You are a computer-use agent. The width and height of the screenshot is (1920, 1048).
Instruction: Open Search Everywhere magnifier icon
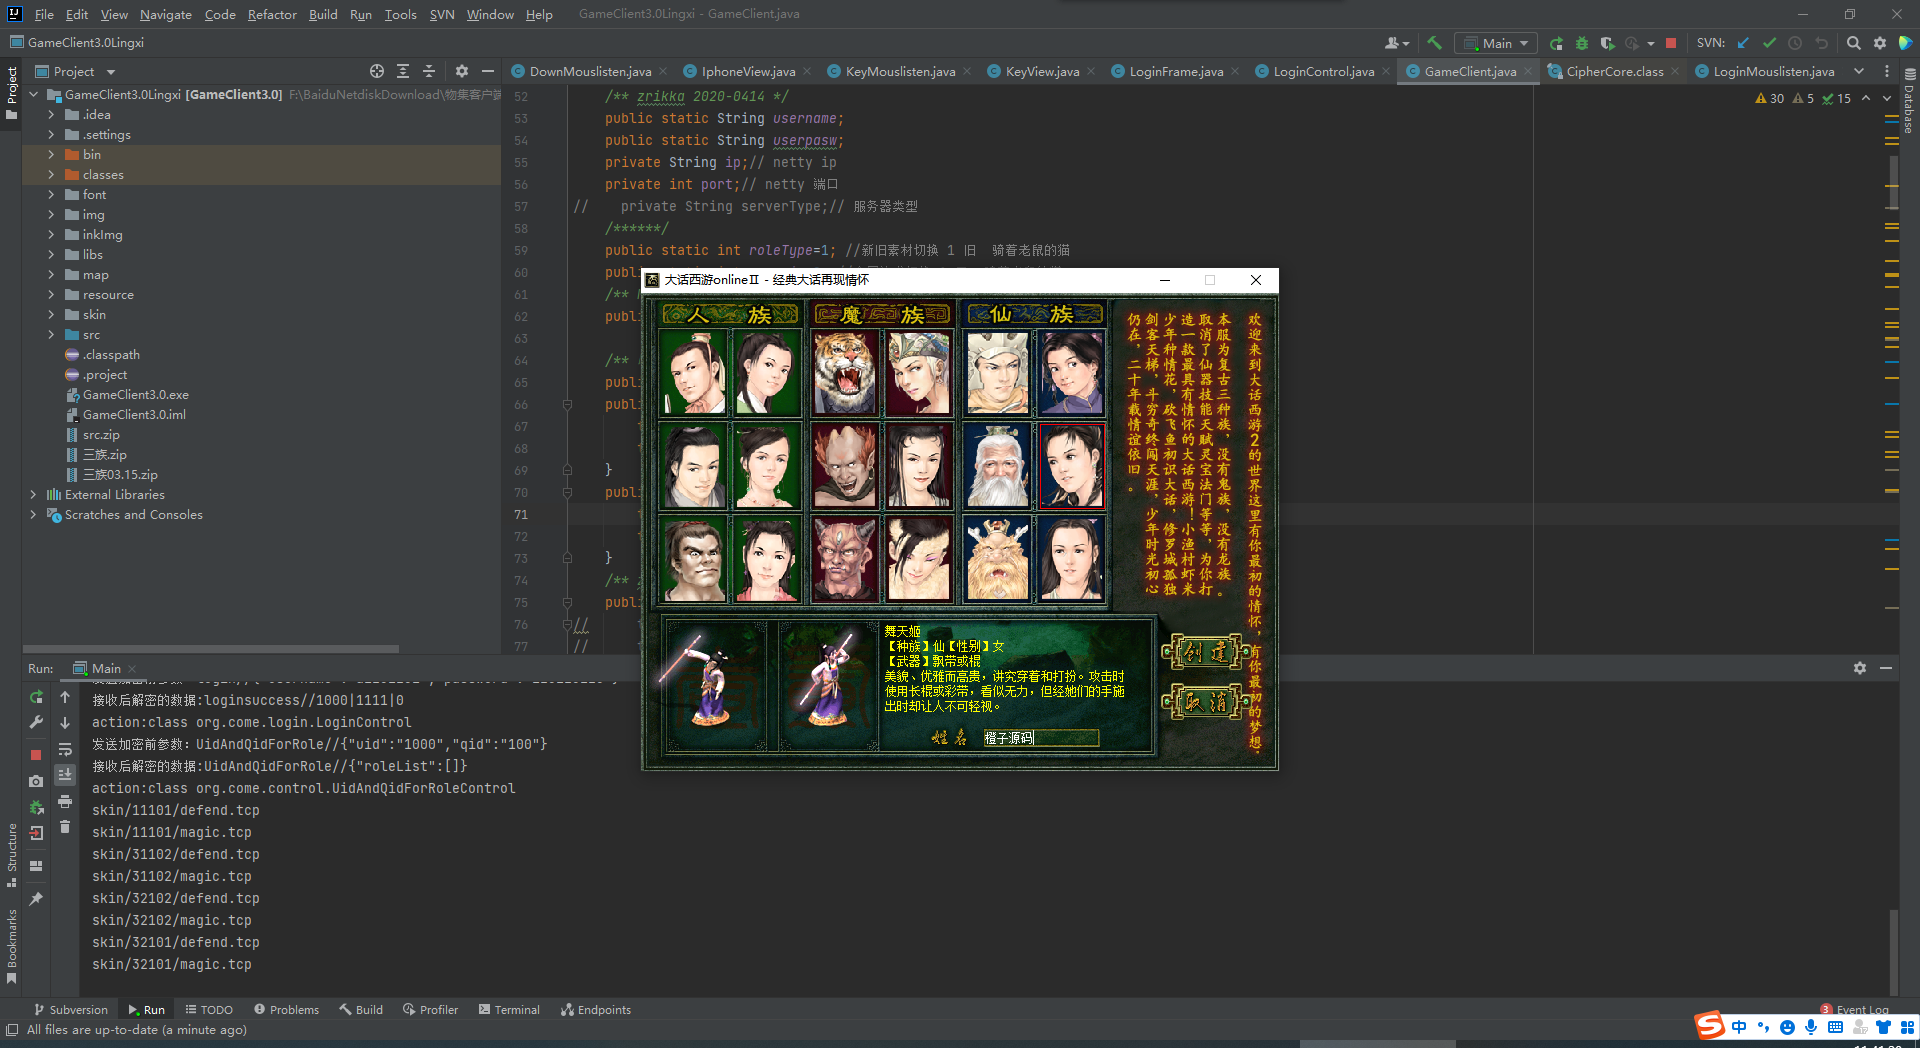[1853, 43]
